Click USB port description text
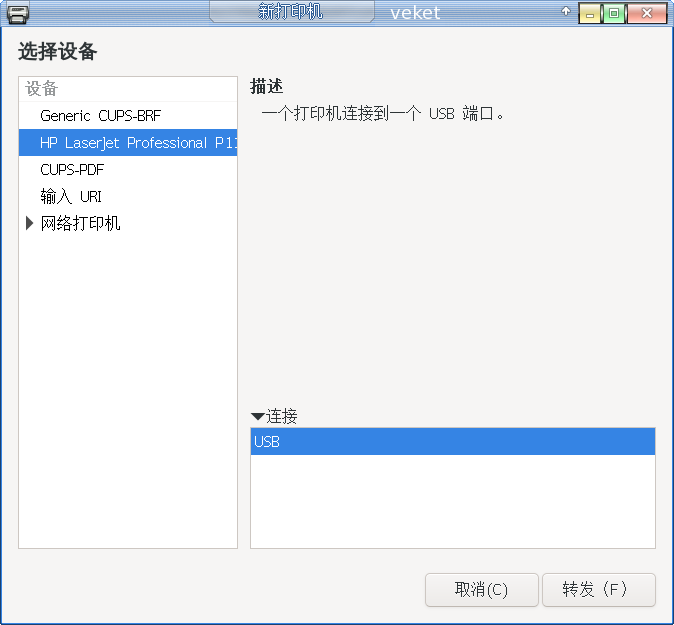Viewport: 674px width, 625px height. click(x=383, y=114)
